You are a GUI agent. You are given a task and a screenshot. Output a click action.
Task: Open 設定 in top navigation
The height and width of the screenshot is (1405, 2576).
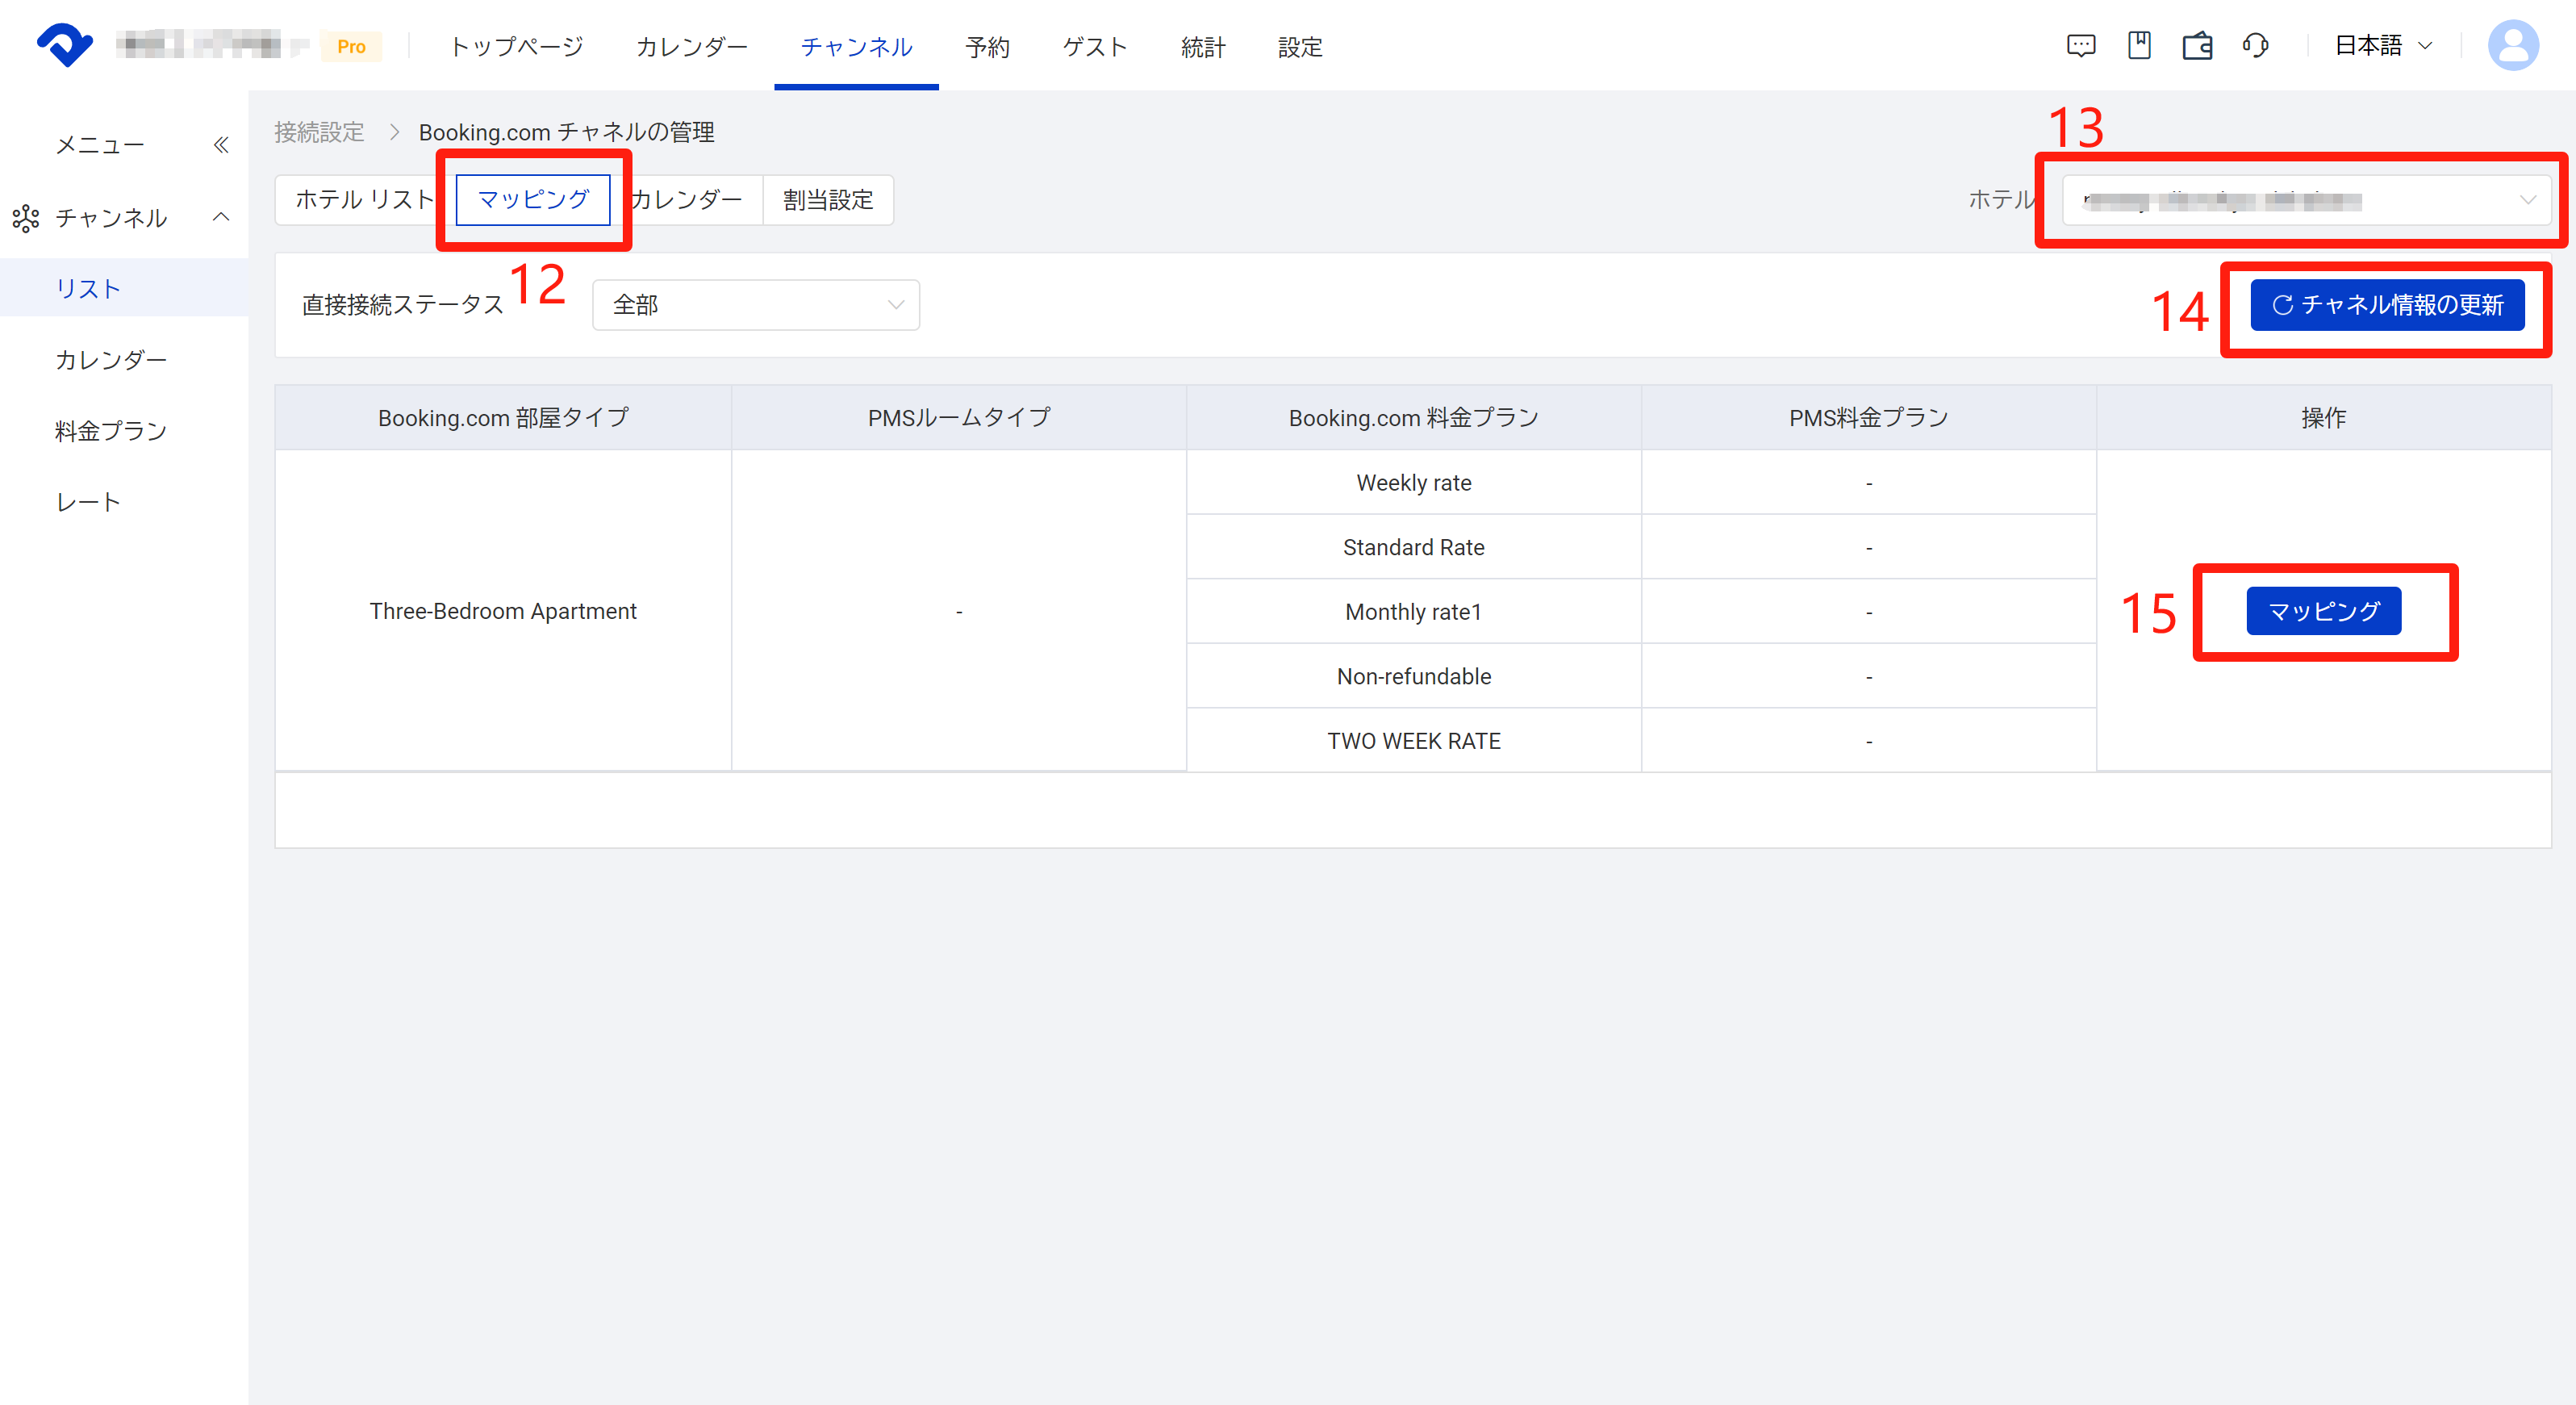click(1300, 46)
